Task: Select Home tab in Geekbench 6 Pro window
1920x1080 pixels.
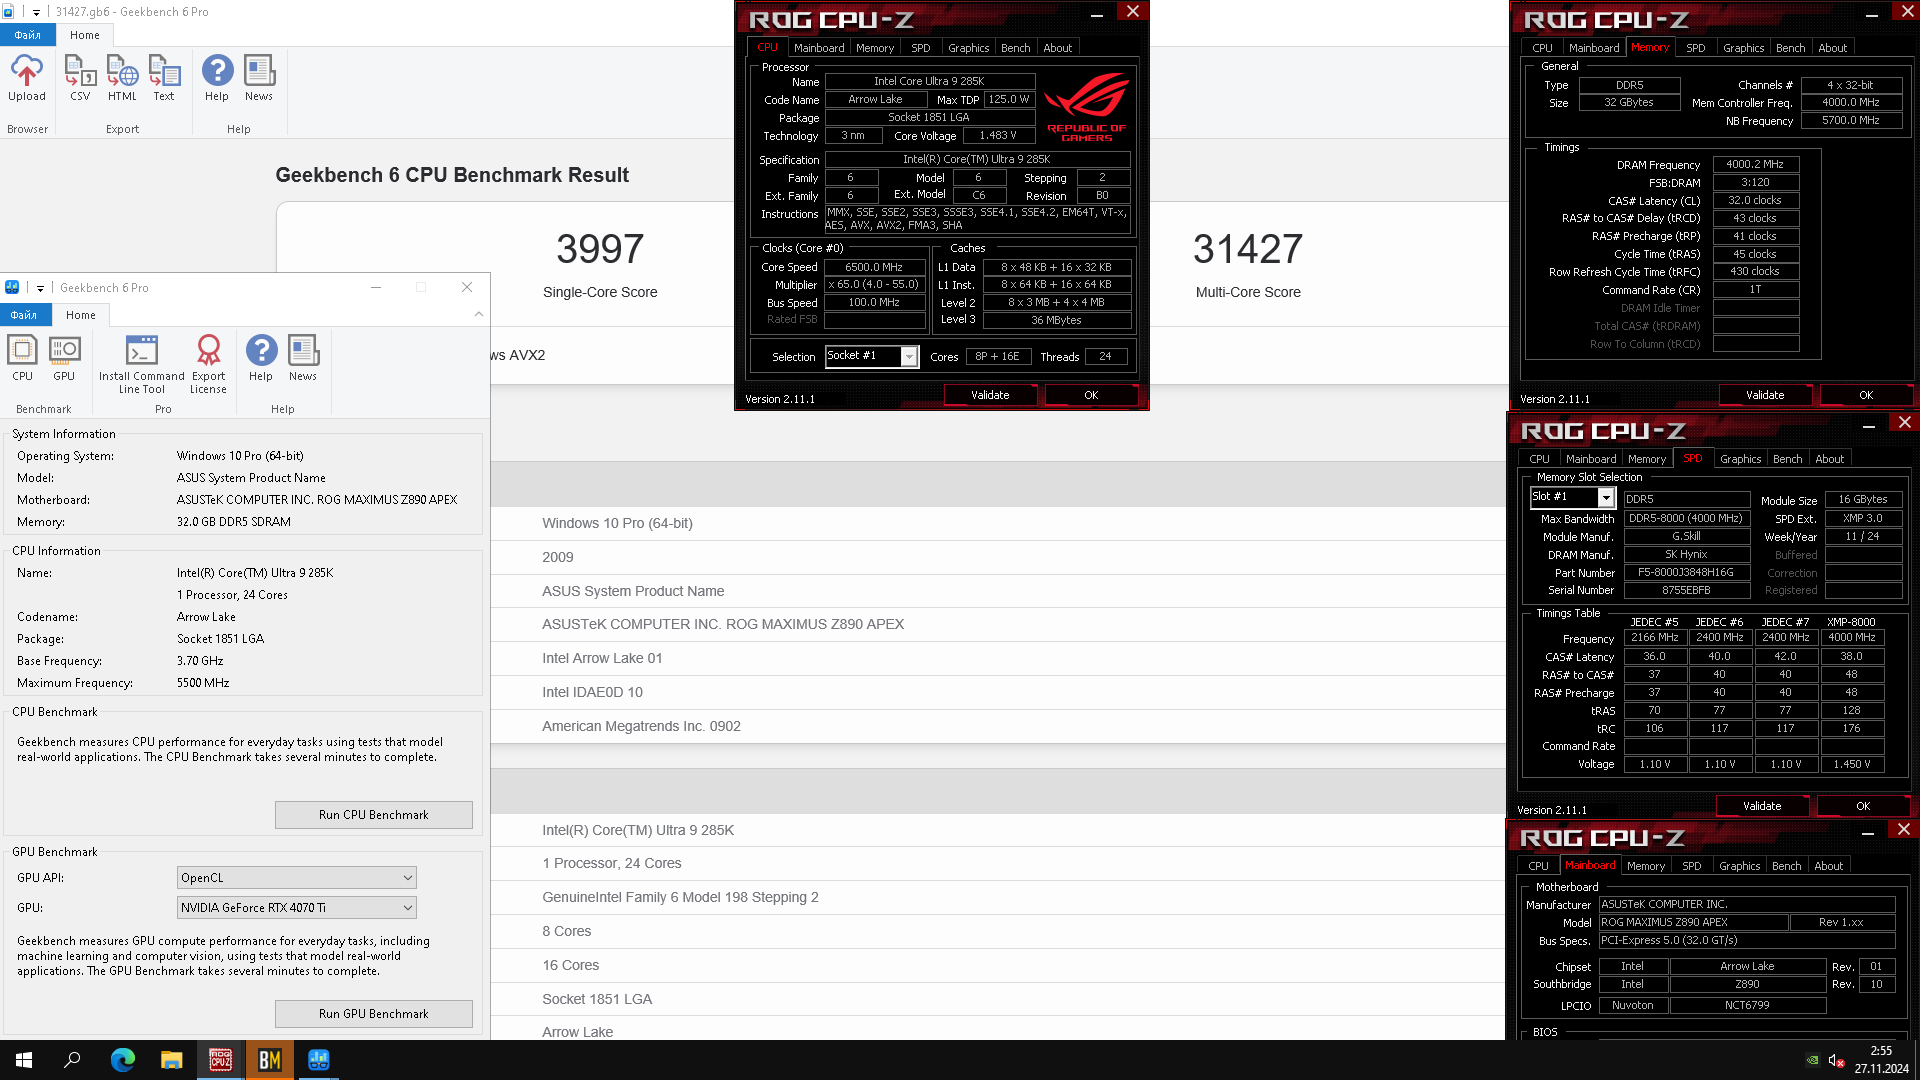Action: [x=81, y=315]
